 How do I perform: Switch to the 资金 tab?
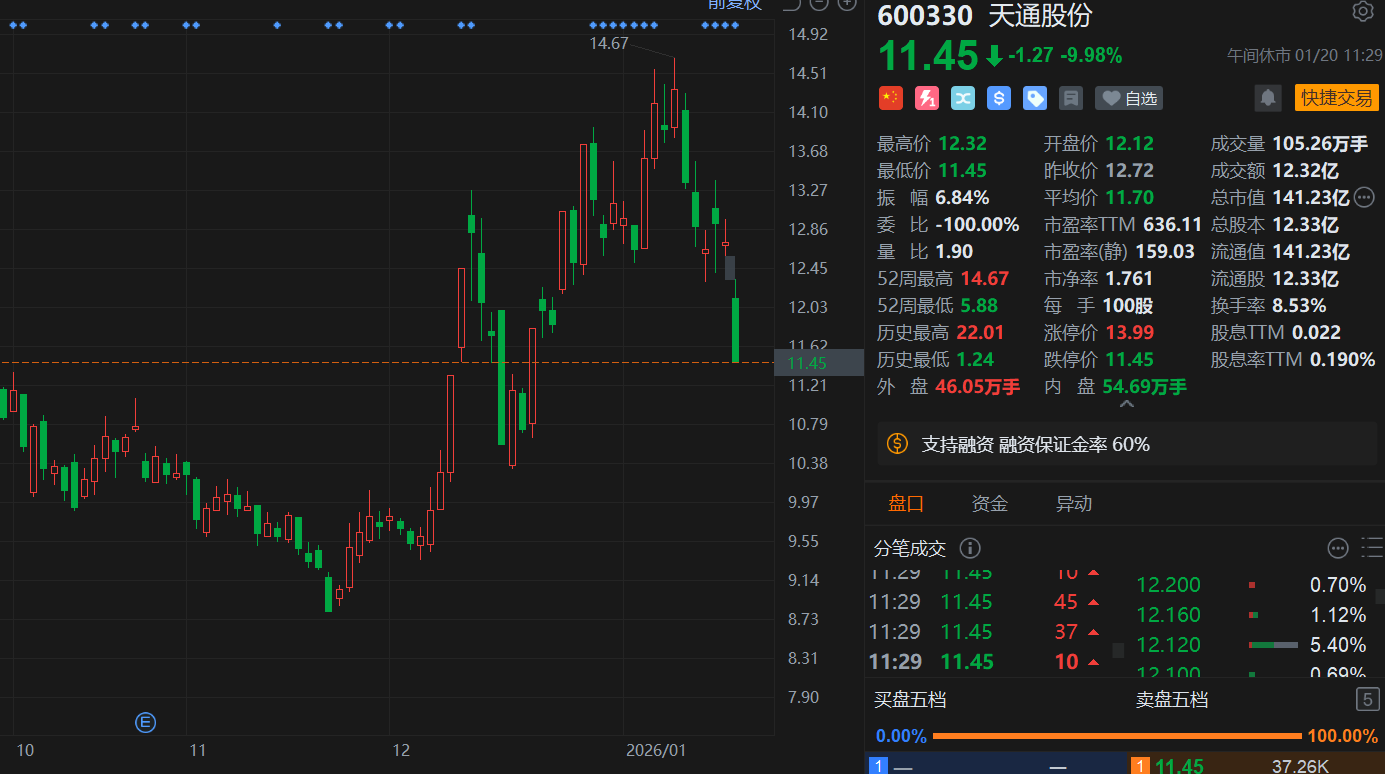coord(990,504)
